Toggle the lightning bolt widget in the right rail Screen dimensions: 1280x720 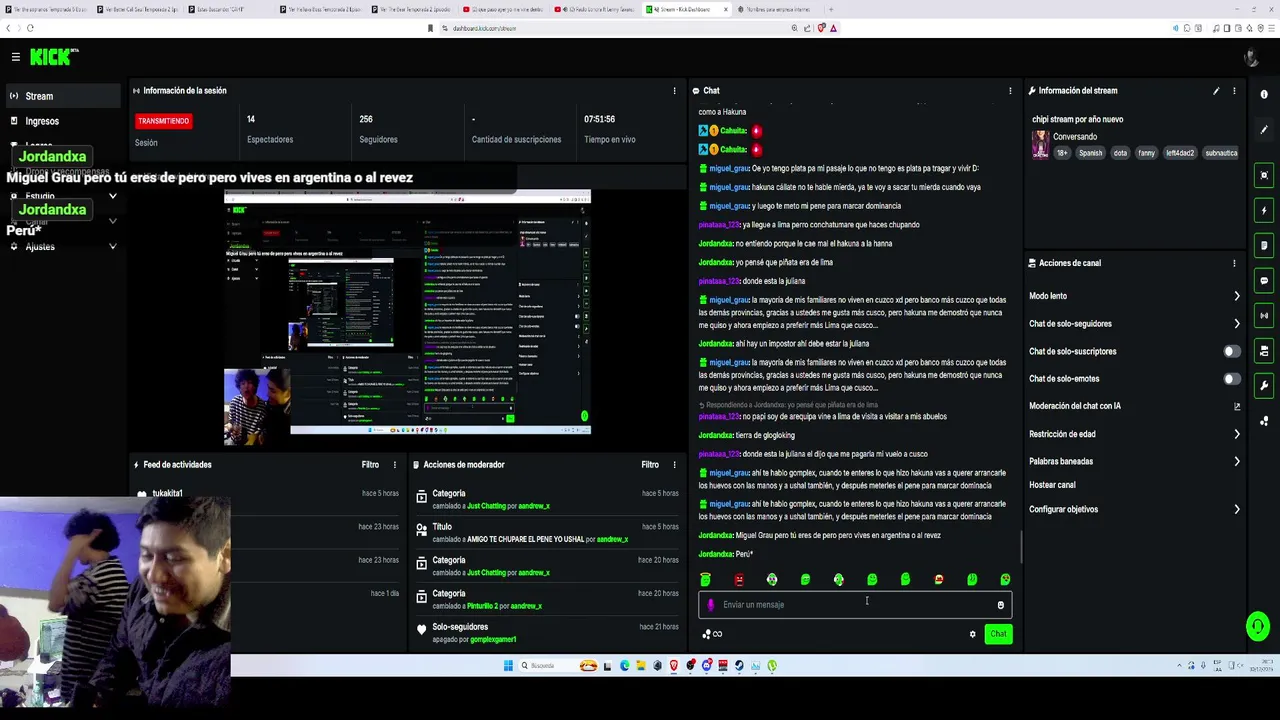1264,211
